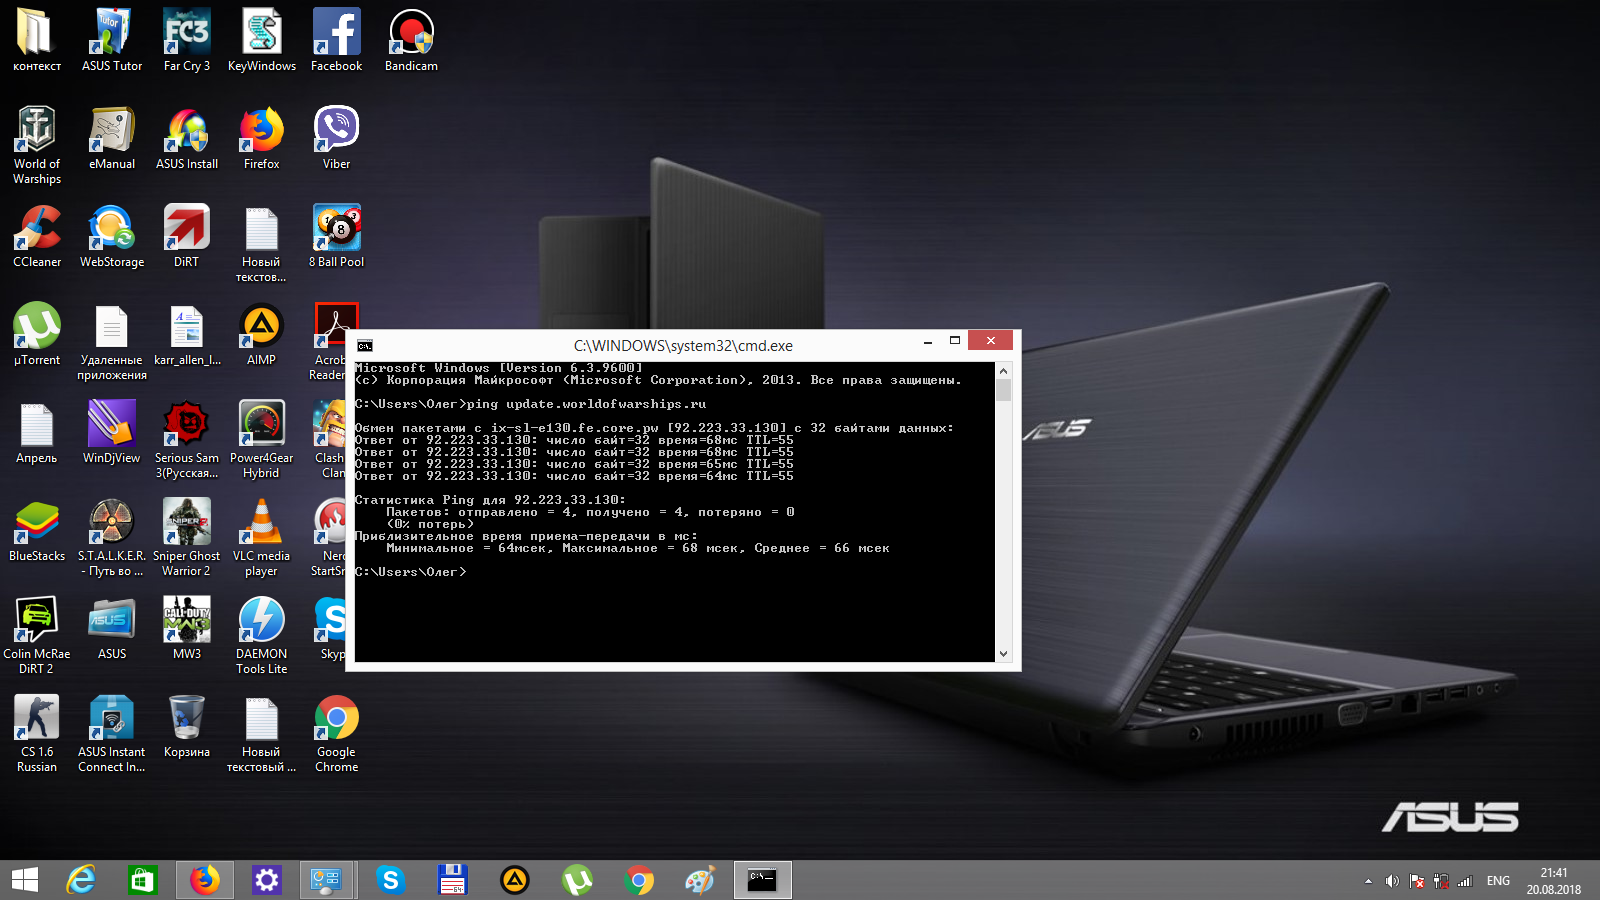The image size is (1600, 900).
Task: Click the cmd scrollbar down arrow
Action: click(x=1003, y=654)
